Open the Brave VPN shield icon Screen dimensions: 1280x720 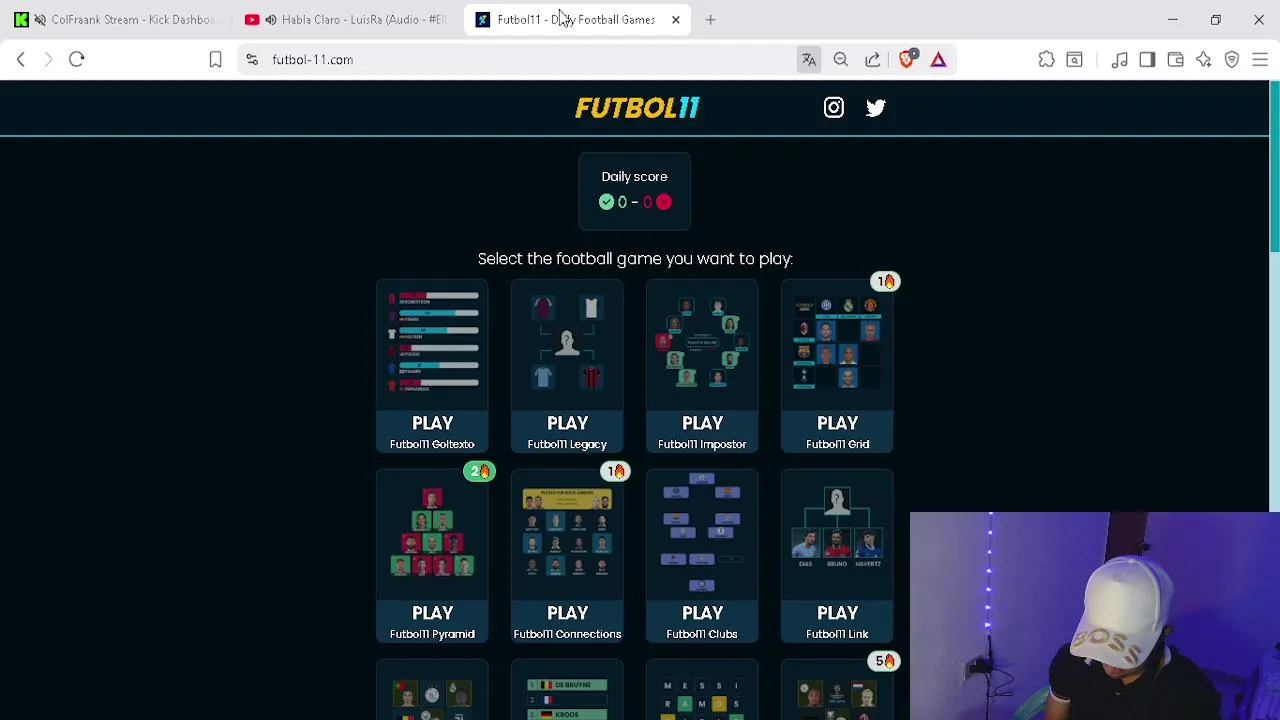click(x=1232, y=60)
